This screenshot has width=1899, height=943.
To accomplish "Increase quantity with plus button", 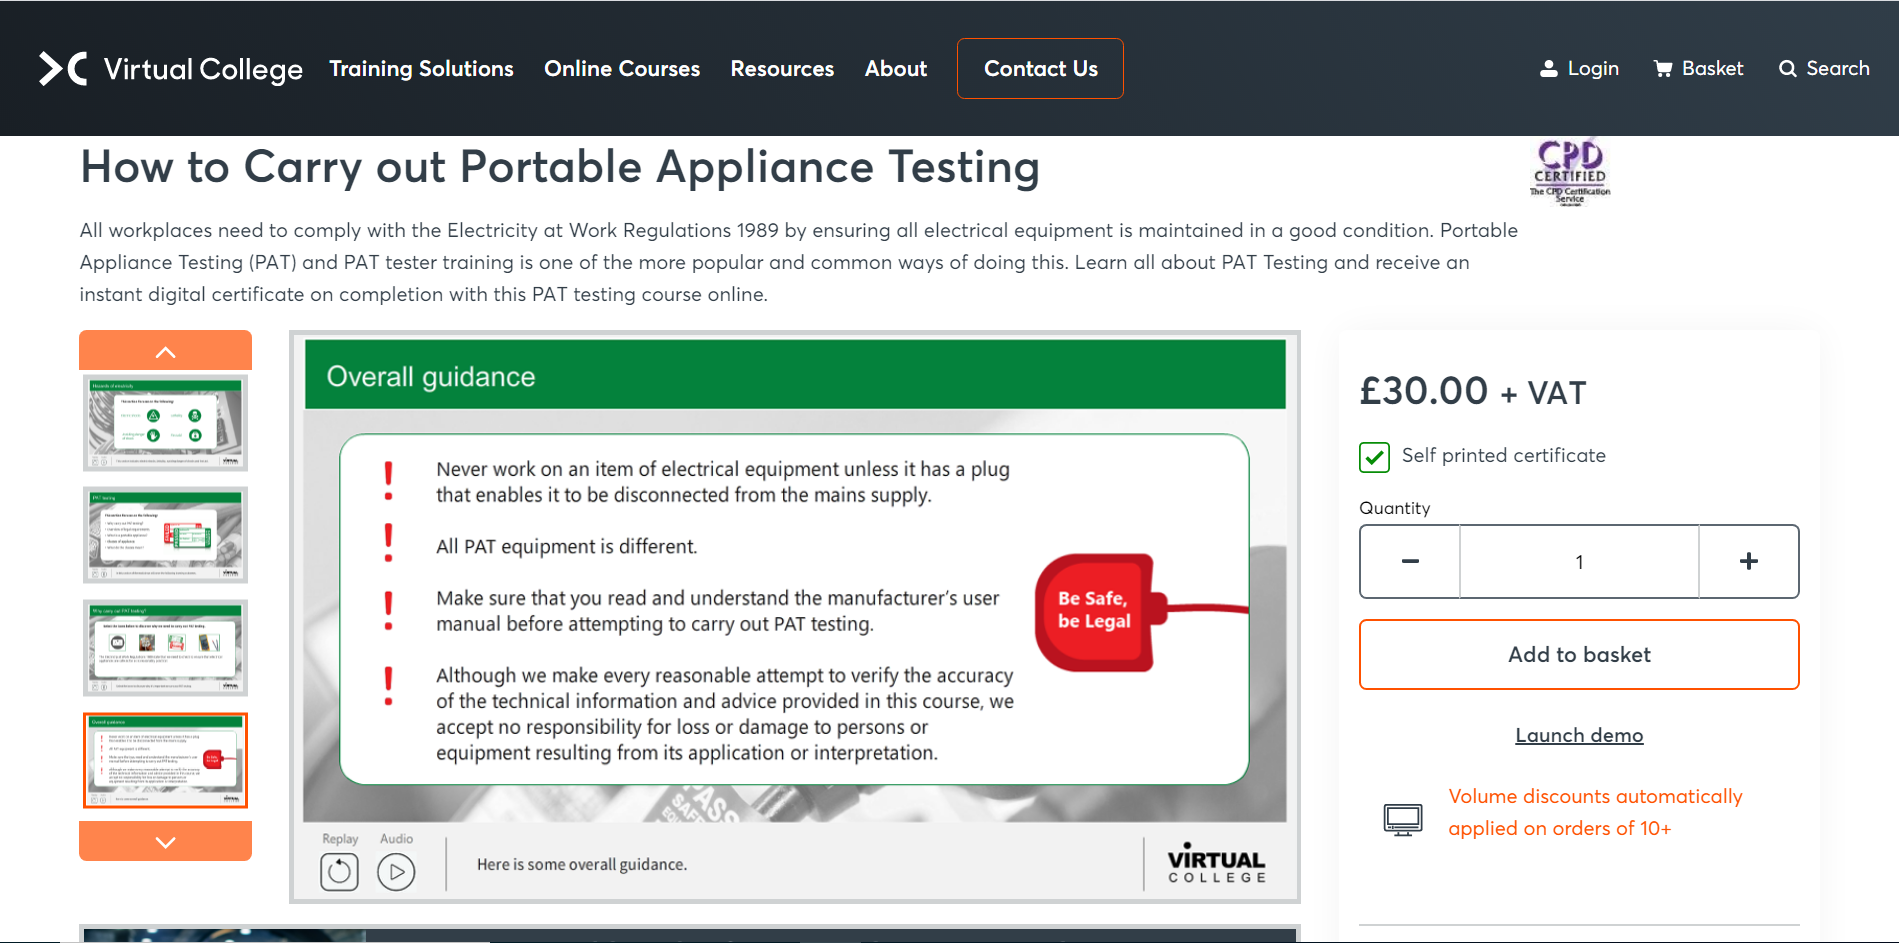I will pos(1748,561).
